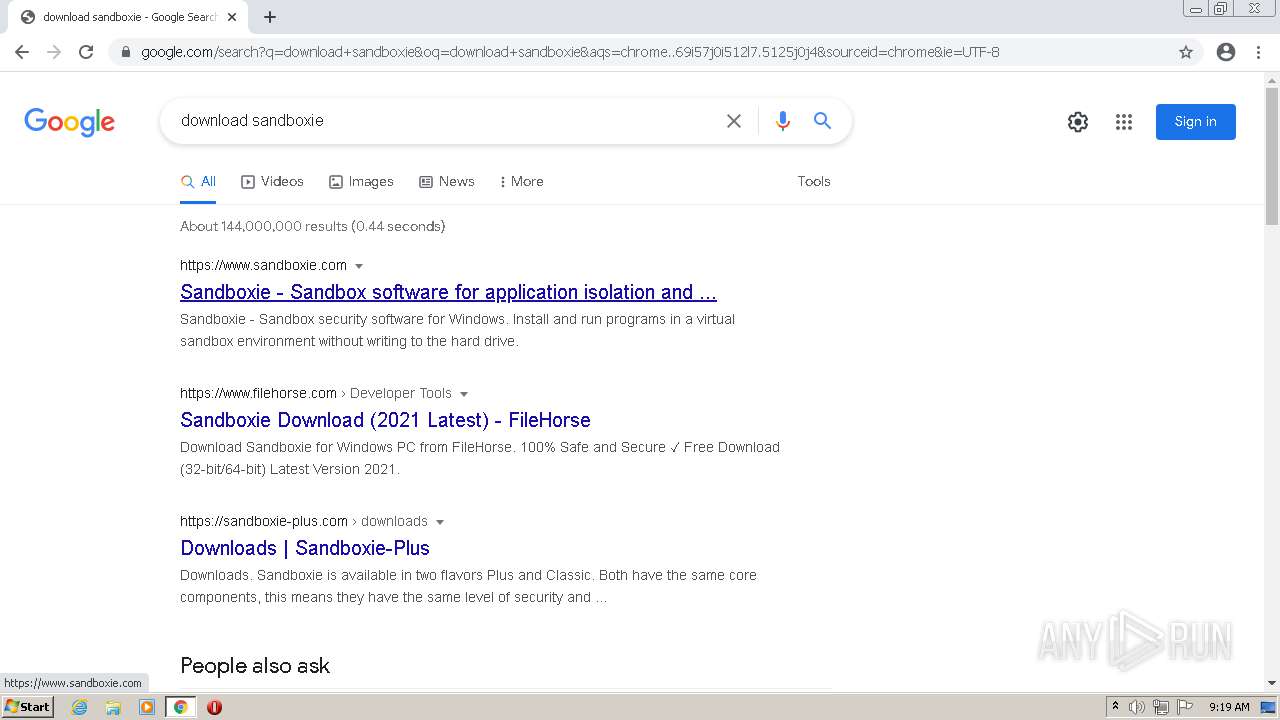Screen dimensions: 1280x720
Task: Open Windows Media Player taskbar icon
Action: click(147, 707)
